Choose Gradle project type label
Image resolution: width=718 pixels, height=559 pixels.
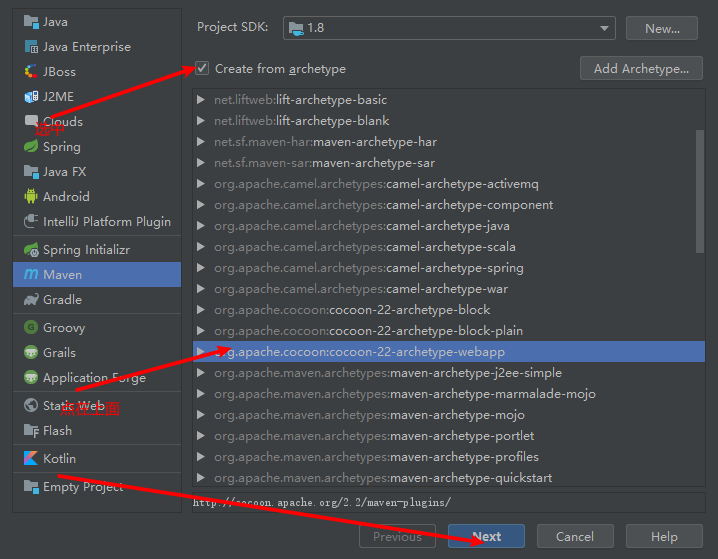point(62,299)
